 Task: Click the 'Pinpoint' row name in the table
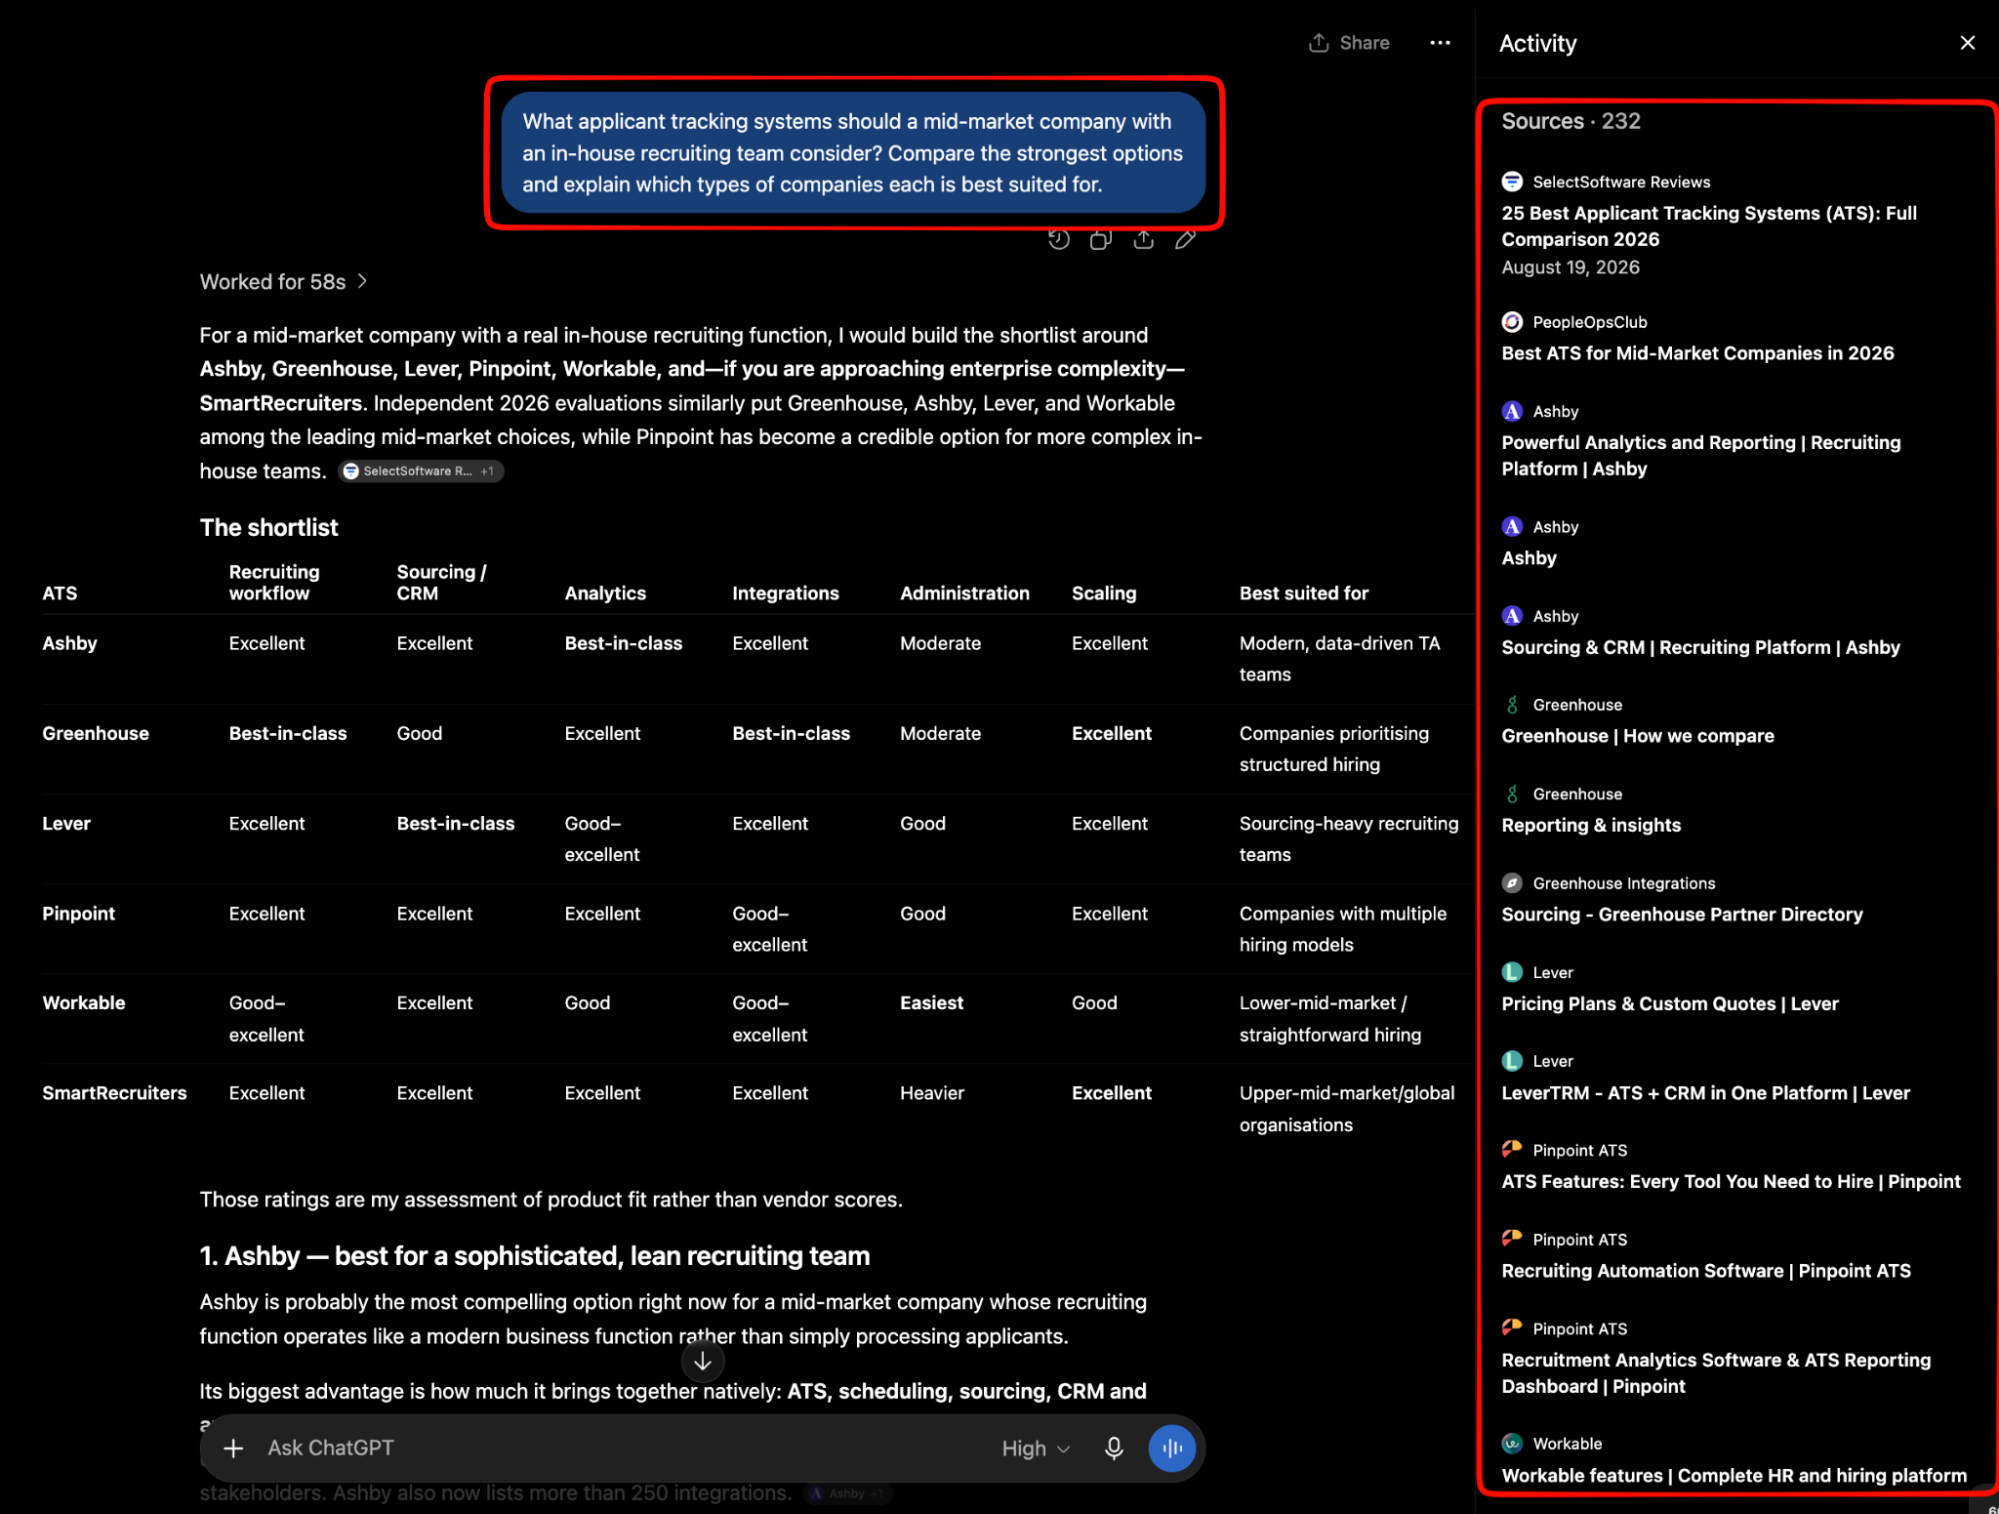click(x=78, y=913)
